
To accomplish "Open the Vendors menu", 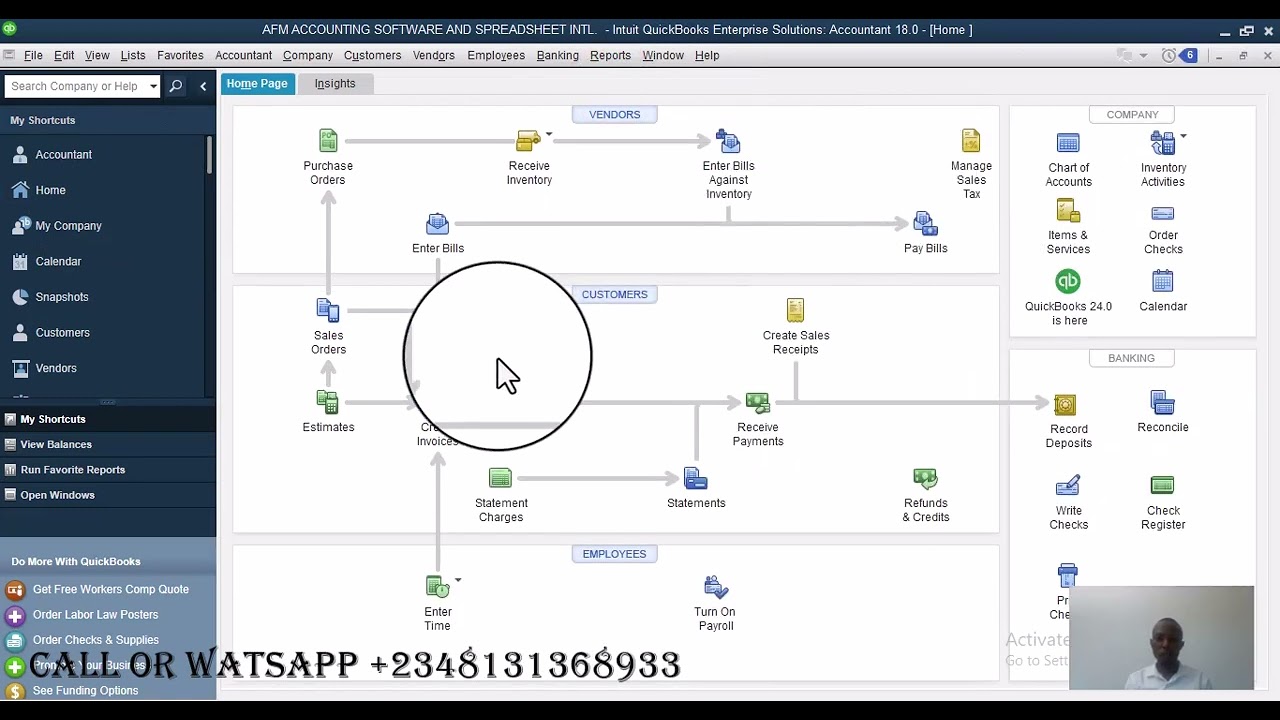I will (433, 55).
